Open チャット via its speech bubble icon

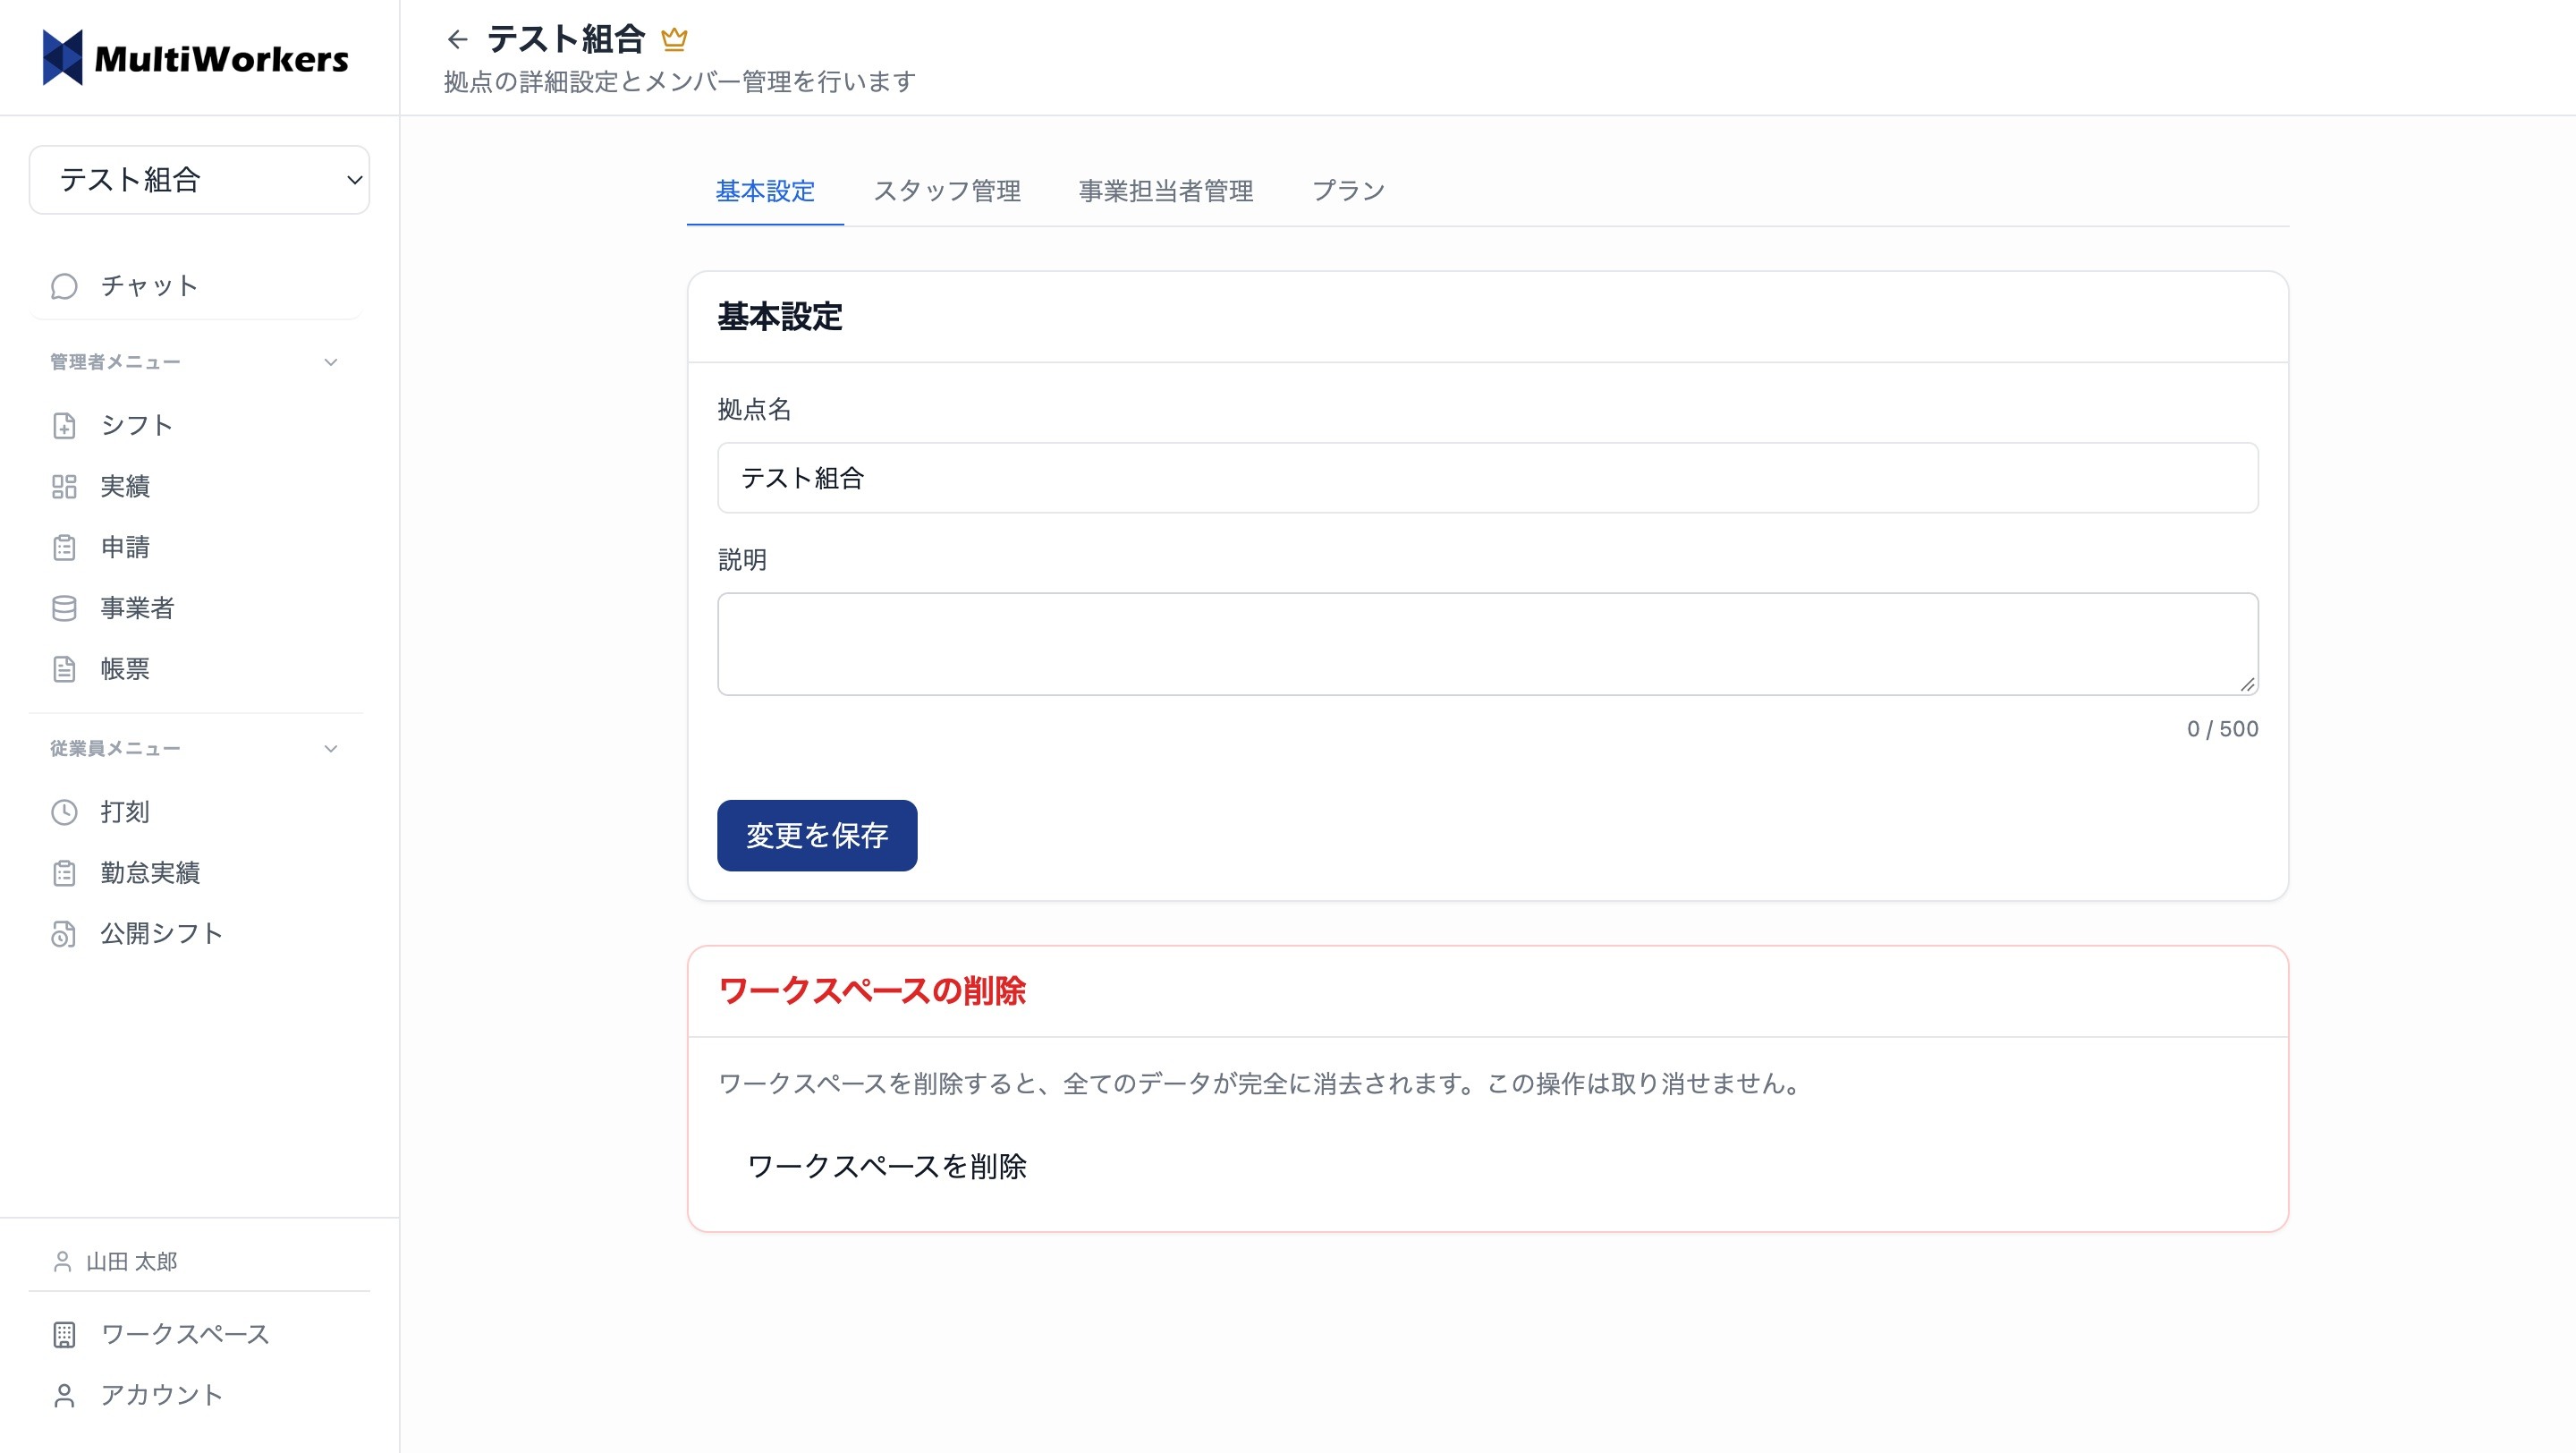pyautogui.click(x=64, y=286)
